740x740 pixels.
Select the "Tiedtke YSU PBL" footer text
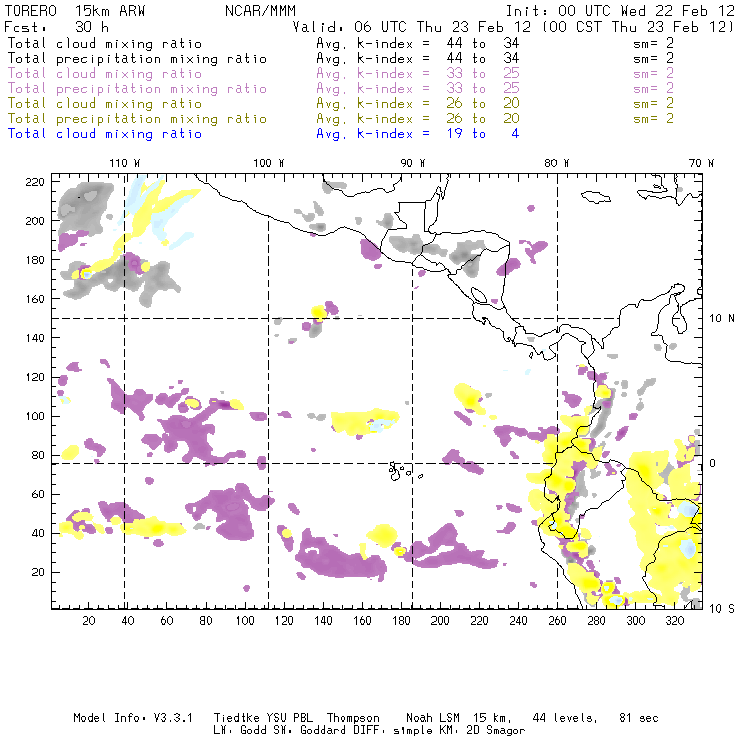[263, 718]
